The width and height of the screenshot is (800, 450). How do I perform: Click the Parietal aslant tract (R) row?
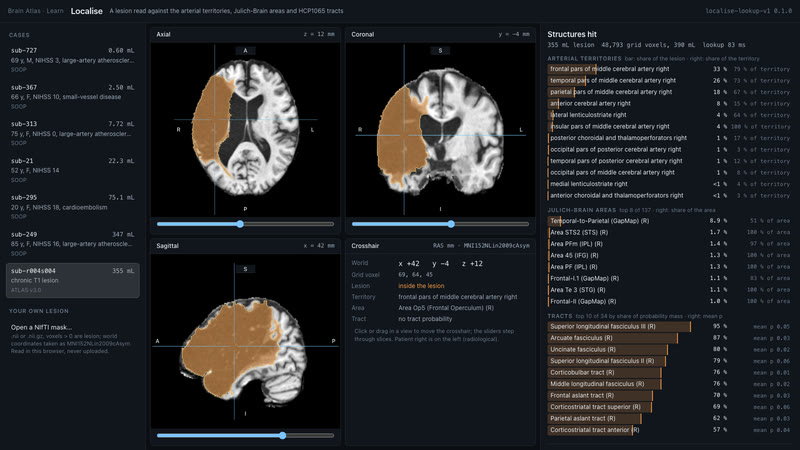pos(669,418)
